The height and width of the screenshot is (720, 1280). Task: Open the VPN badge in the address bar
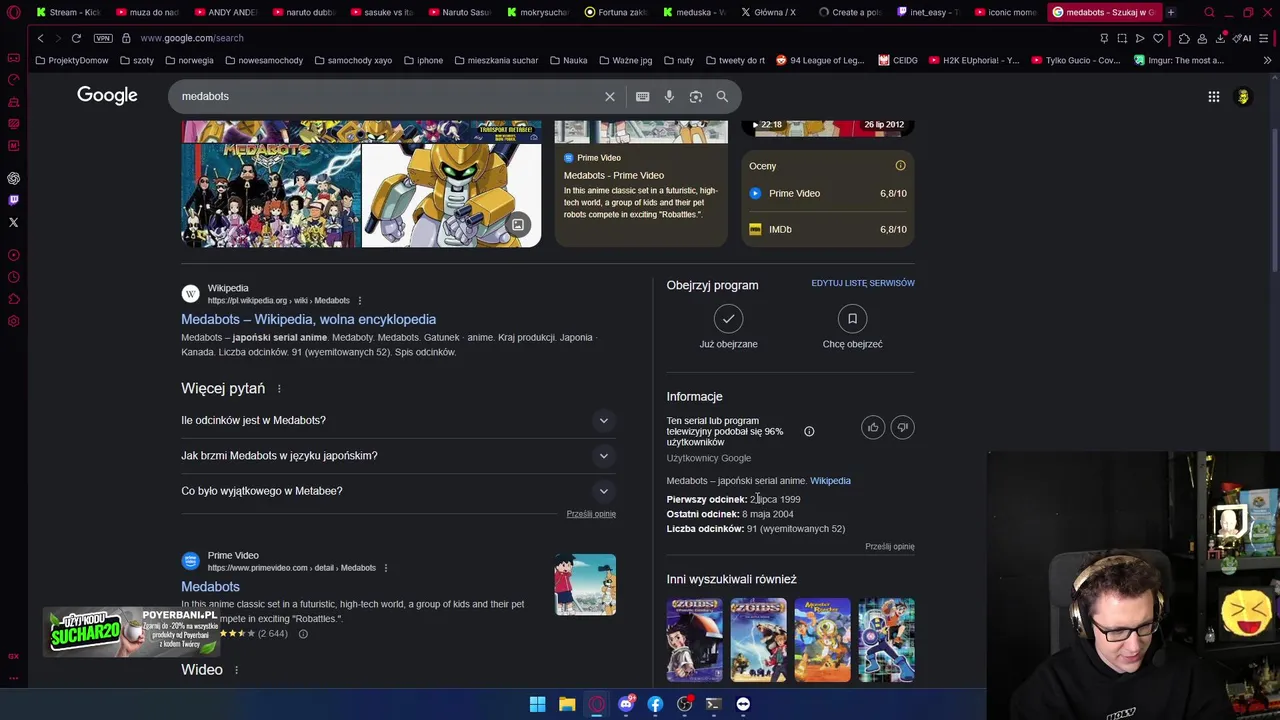pos(103,38)
